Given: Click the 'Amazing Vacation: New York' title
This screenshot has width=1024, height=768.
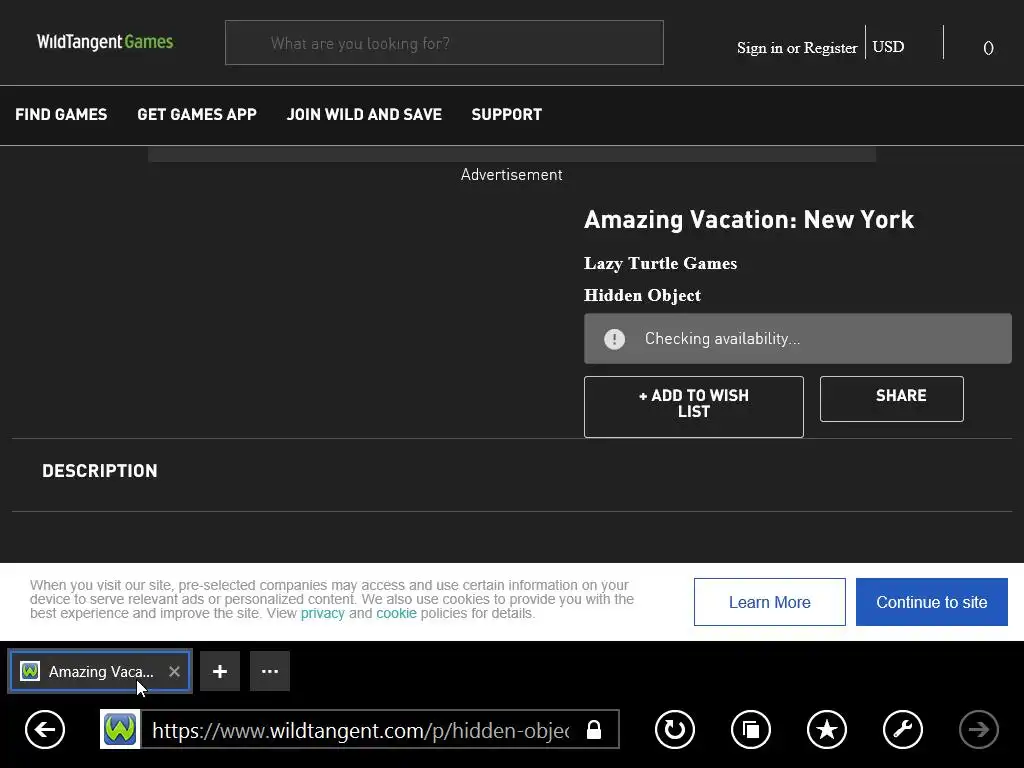Looking at the screenshot, I should point(749,220).
